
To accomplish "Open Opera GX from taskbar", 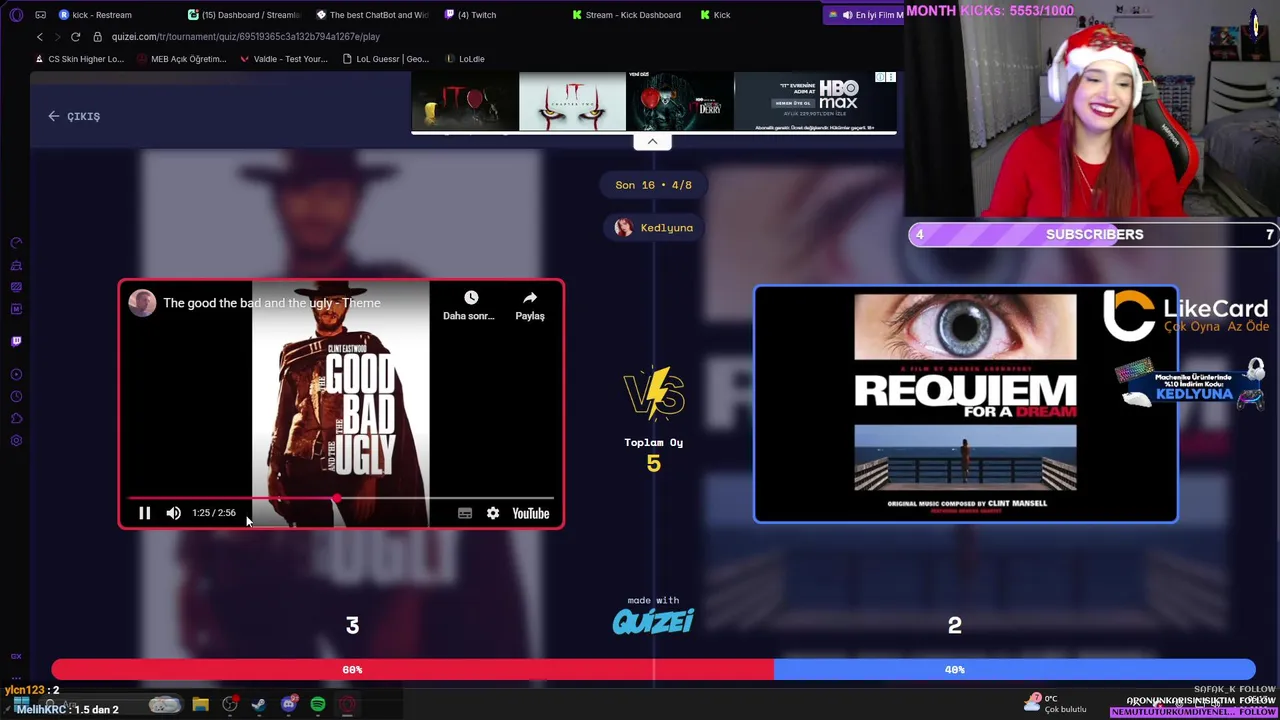I will [x=347, y=705].
